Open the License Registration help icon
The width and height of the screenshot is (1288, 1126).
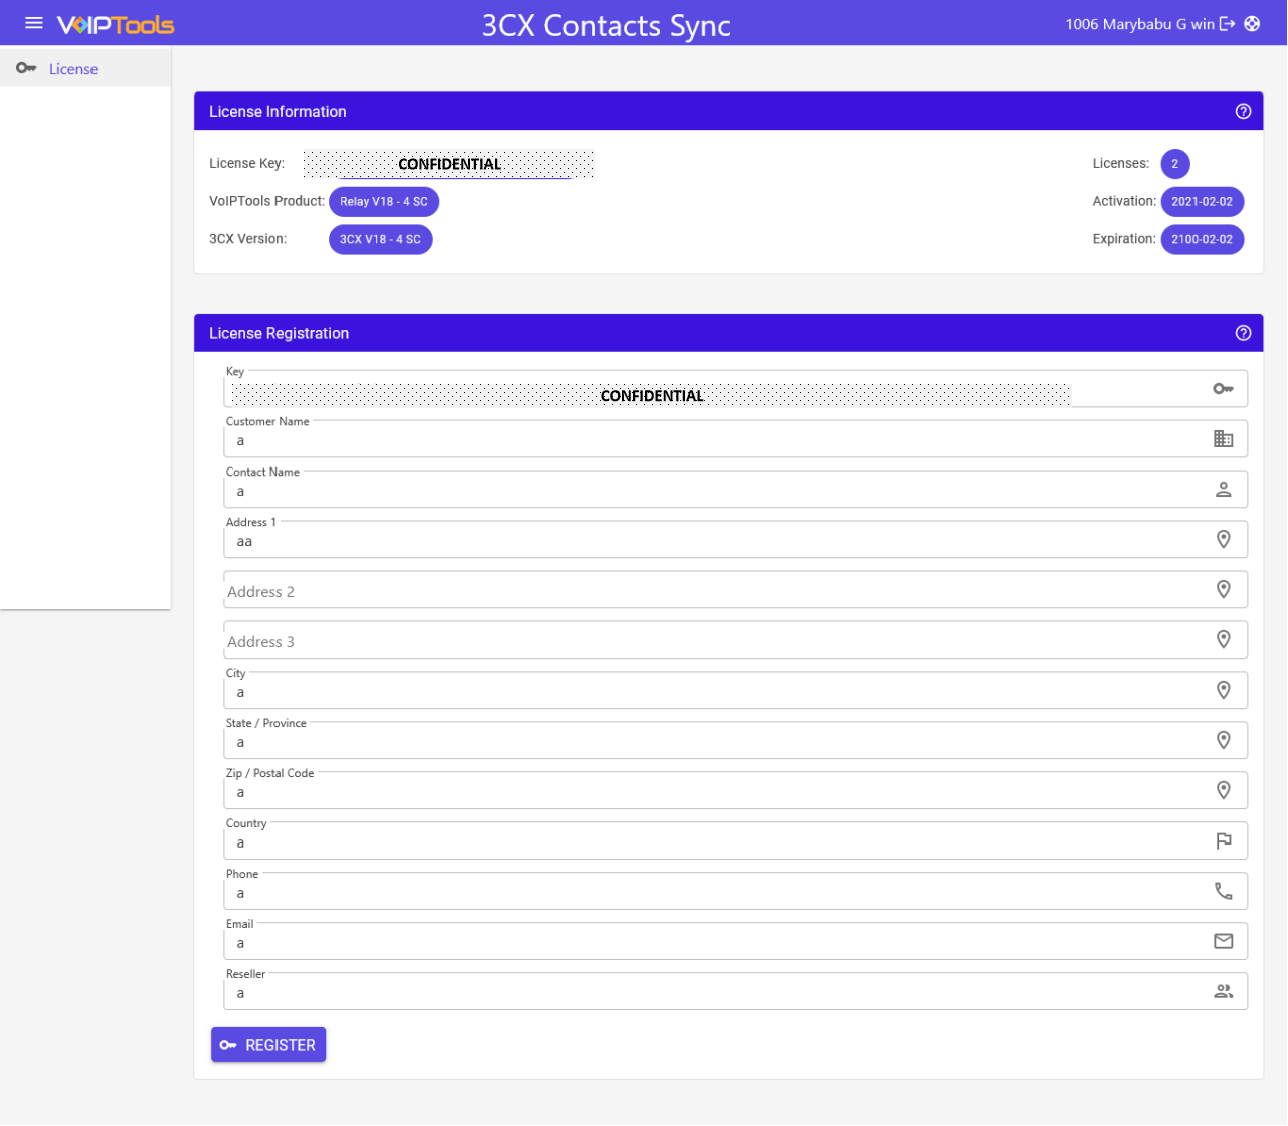coord(1243,333)
